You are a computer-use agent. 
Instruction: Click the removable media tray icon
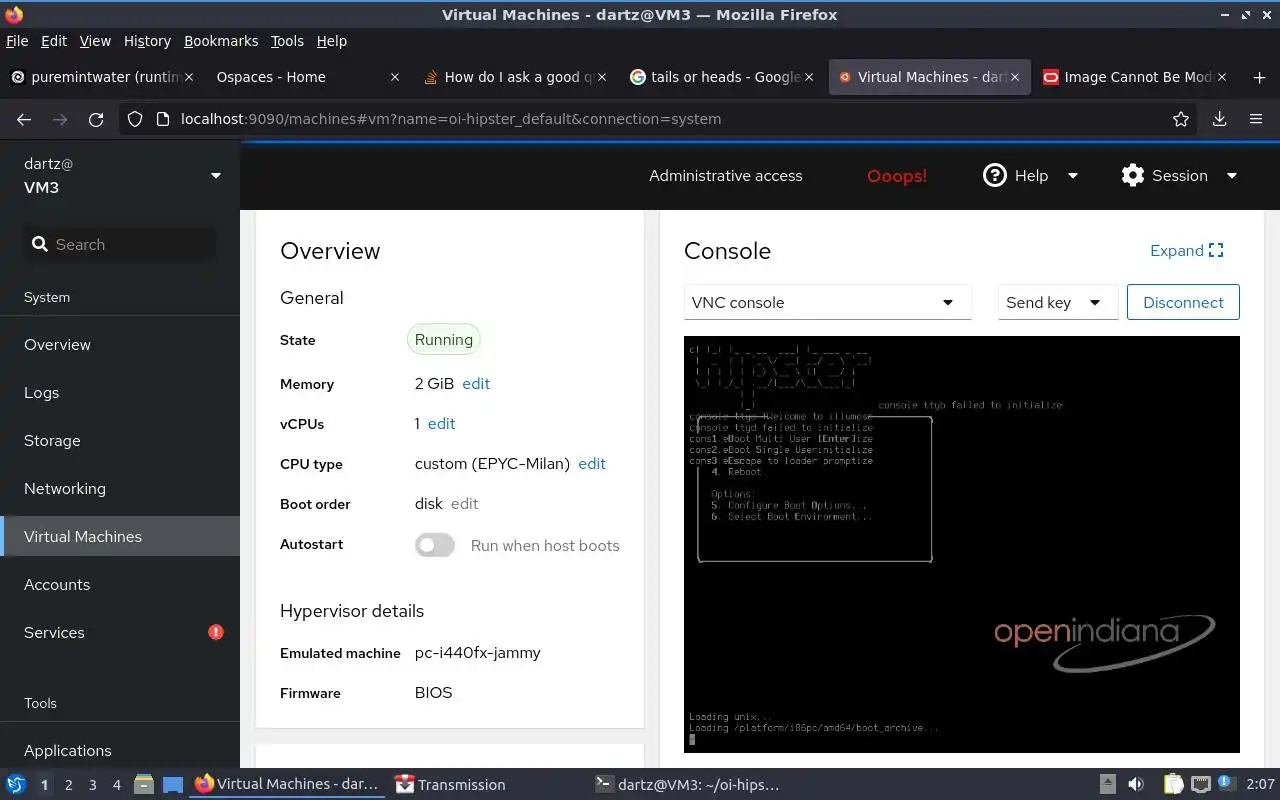click(x=1108, y=785)
